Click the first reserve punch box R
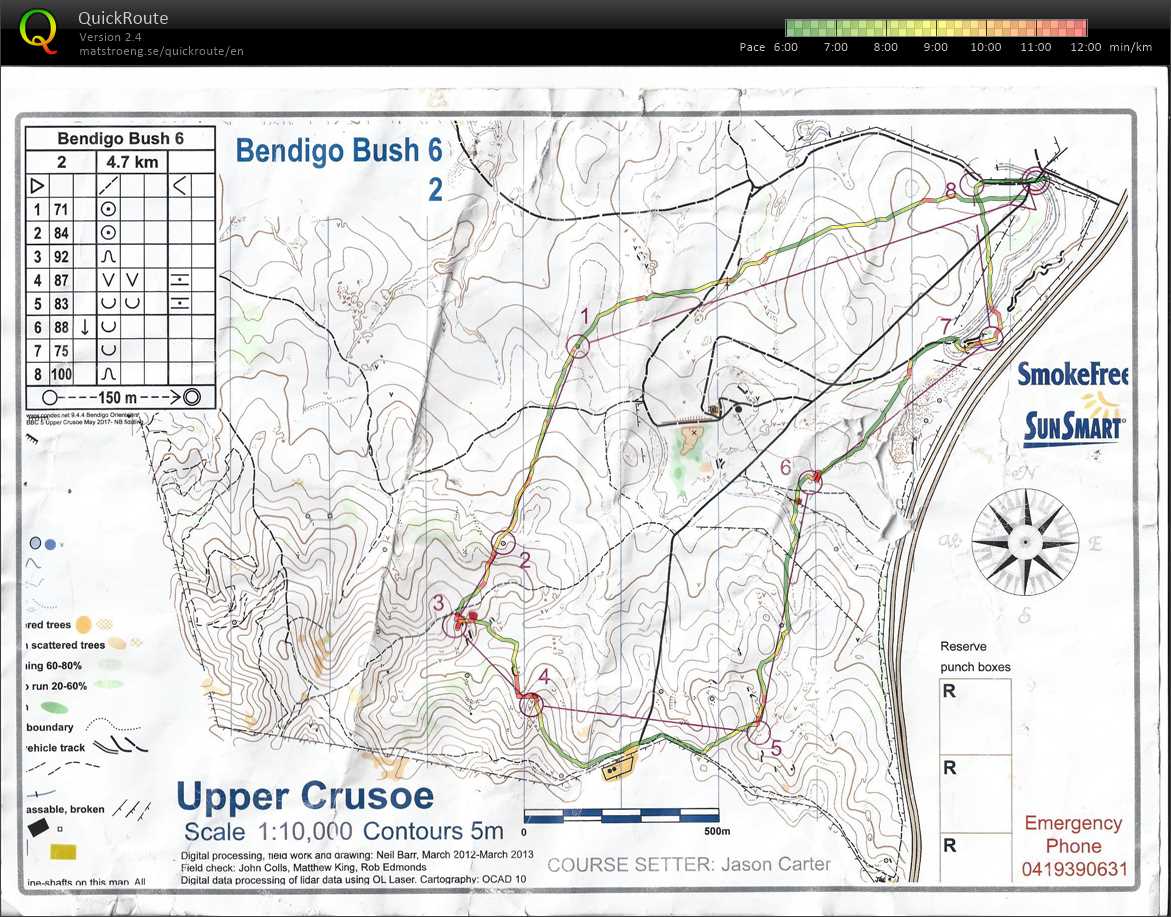 (x=975, y=716)
